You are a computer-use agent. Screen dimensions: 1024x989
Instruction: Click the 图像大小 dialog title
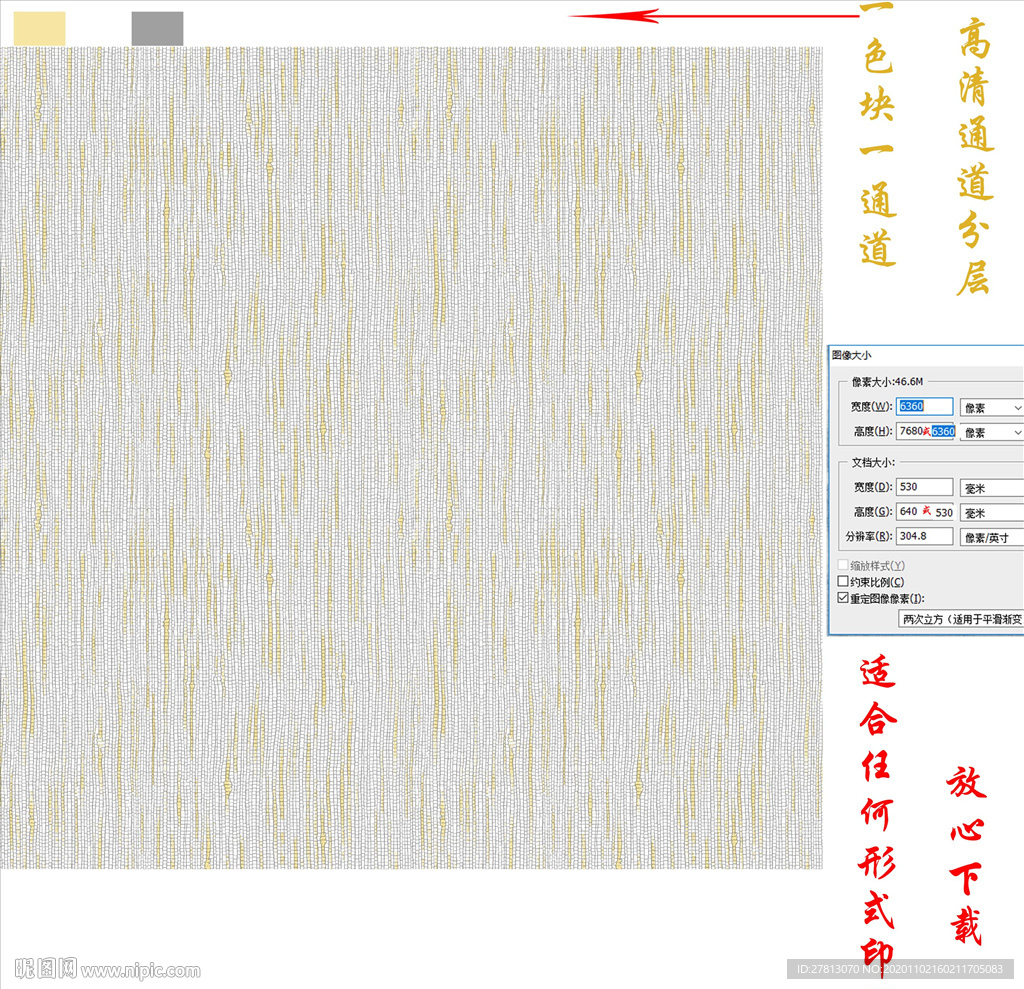pos(852,355)
